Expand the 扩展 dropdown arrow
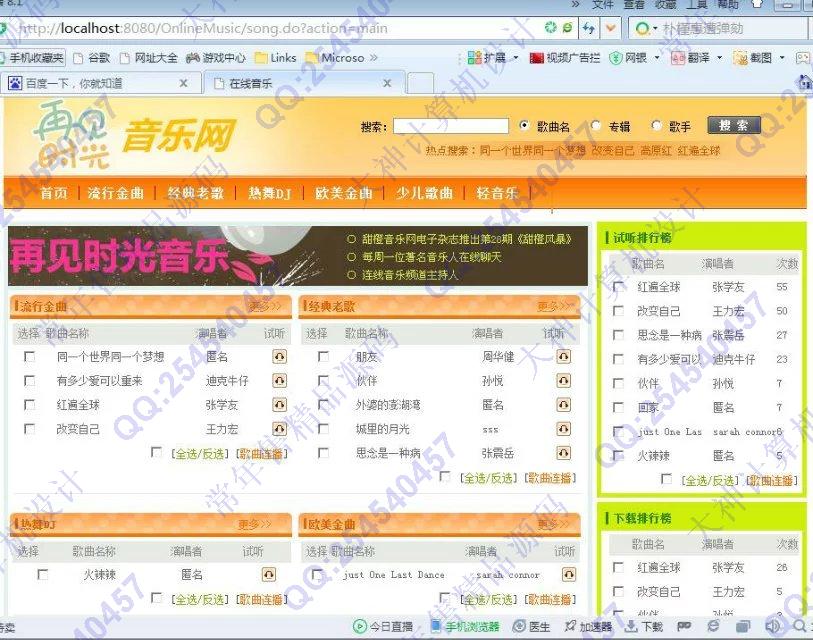Viewport: 813px width, 640px height. (x=515, y=58)
